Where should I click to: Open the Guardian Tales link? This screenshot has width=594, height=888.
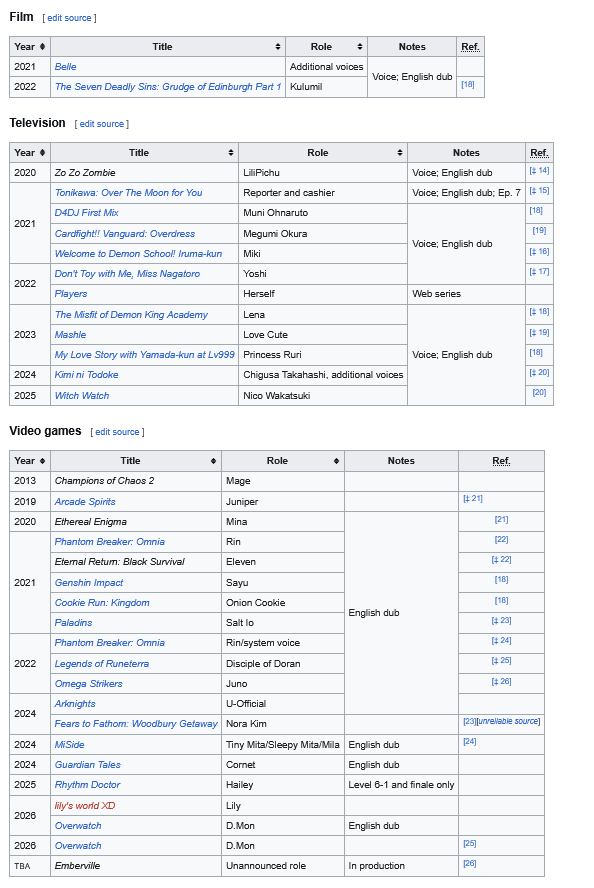(88, 765)
